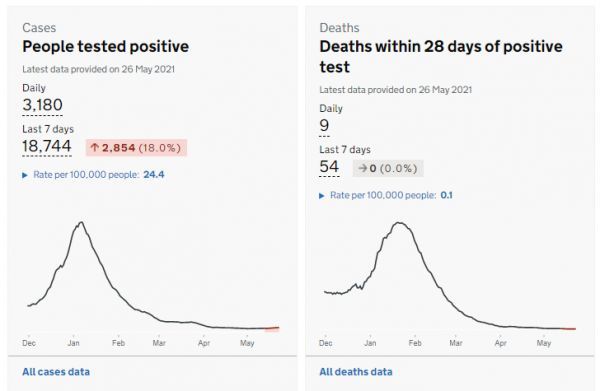
Task: Select last 7 days cases figure 18,744
Action: [x=47, y=146]
